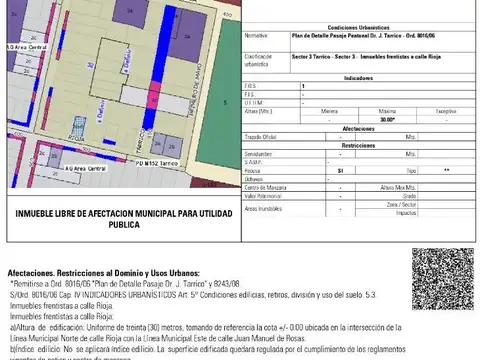480x360 pixels.
Task: Click the Centro de Manzana row
Action: (359, 188)
